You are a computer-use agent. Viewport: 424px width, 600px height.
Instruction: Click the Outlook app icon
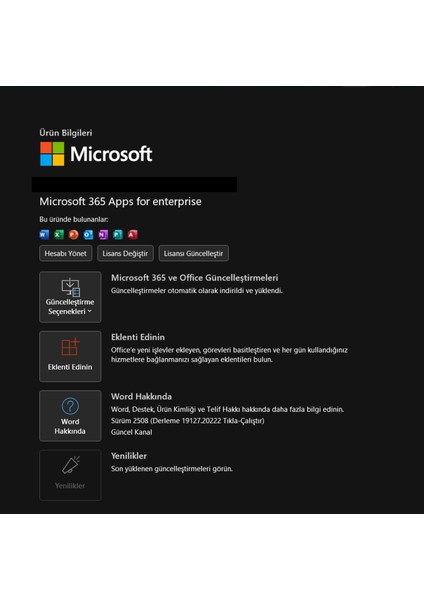(88, 235)
